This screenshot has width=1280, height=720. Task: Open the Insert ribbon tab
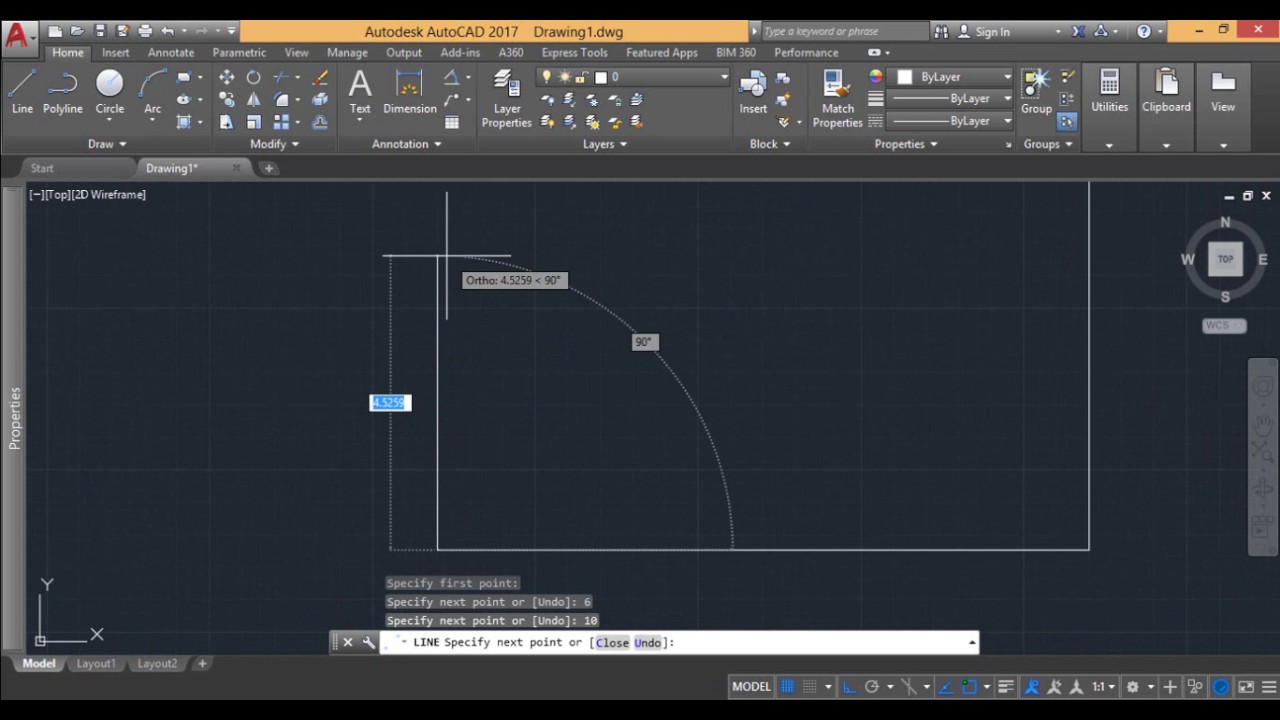point(115,52)
